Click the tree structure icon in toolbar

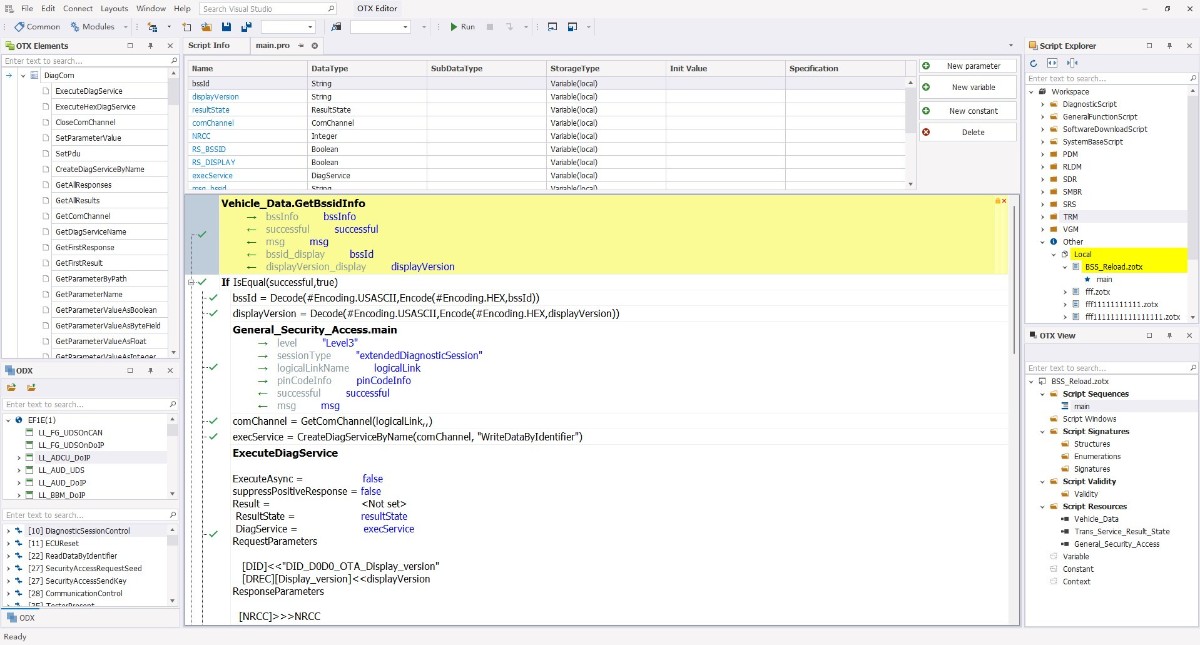pos(152,27)
